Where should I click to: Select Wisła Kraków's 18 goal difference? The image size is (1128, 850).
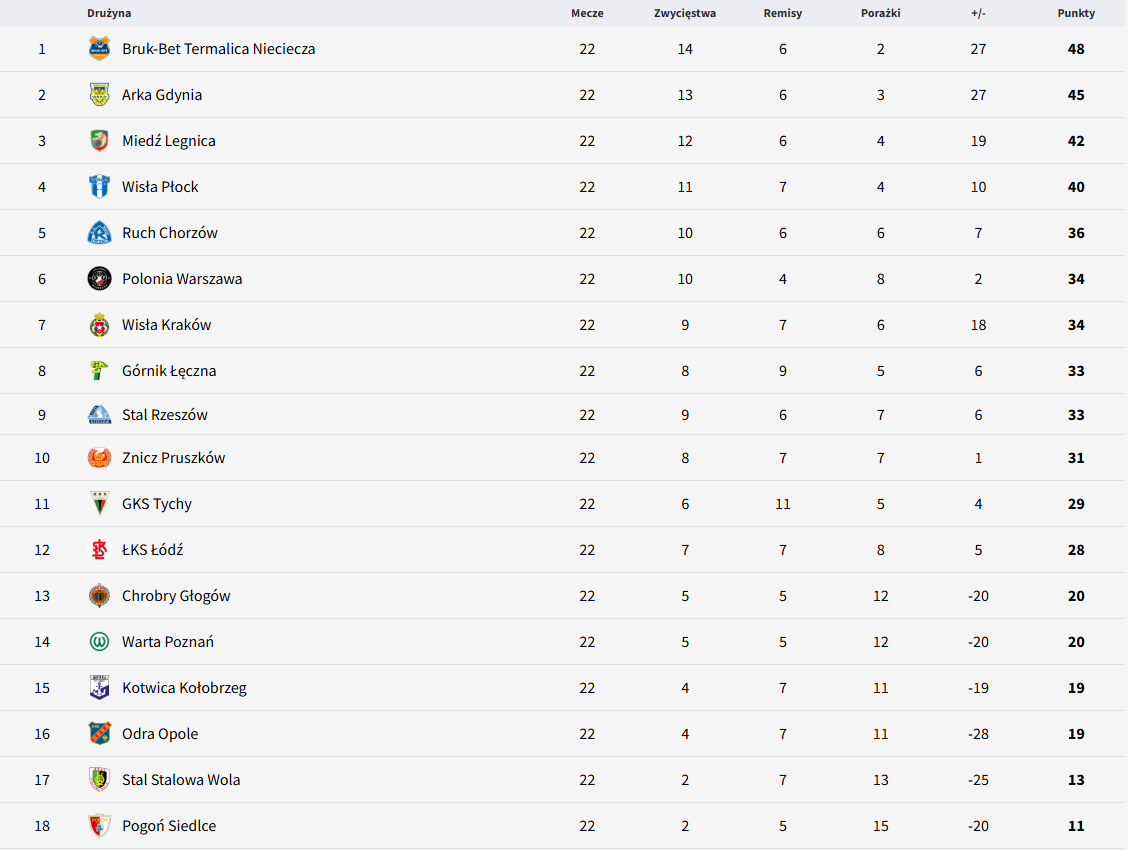(978, 325)
